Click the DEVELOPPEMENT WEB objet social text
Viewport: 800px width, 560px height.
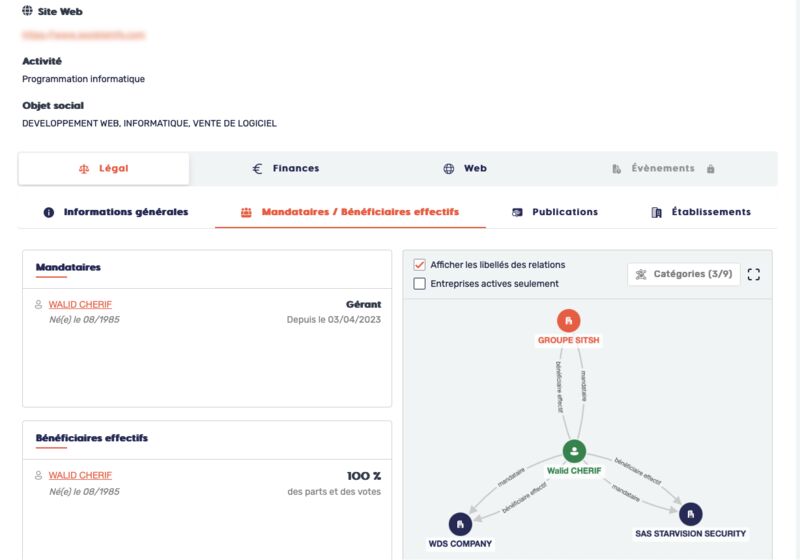149,123
